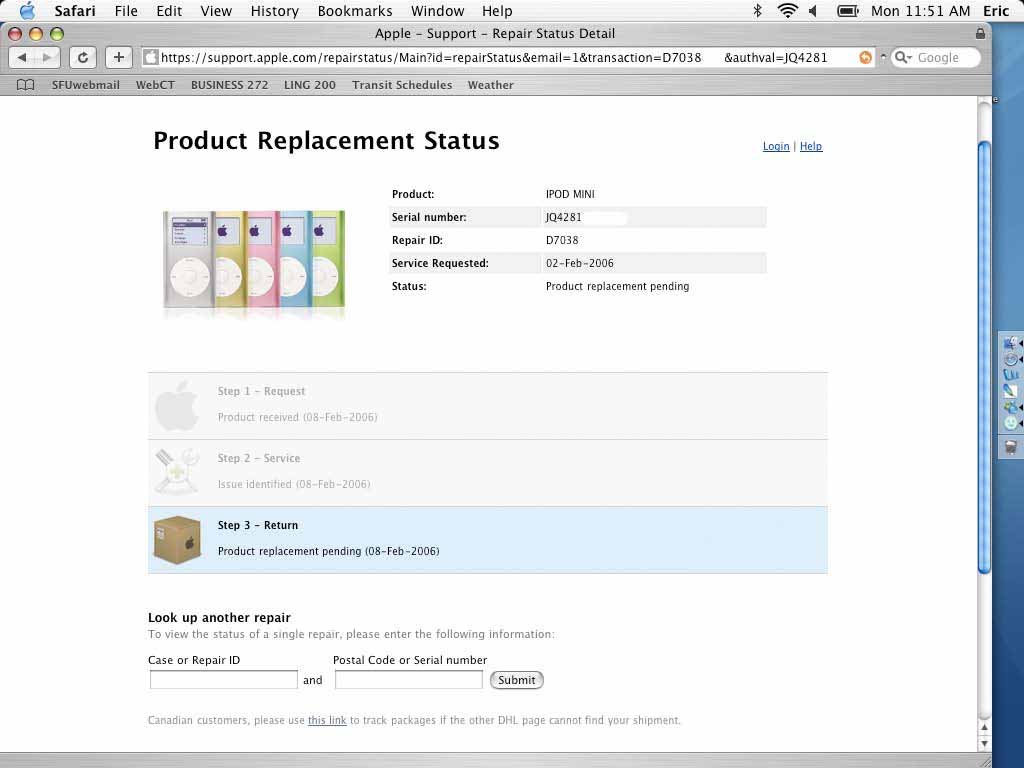Click the URL address bar
1024x768 pixels.
508,57
